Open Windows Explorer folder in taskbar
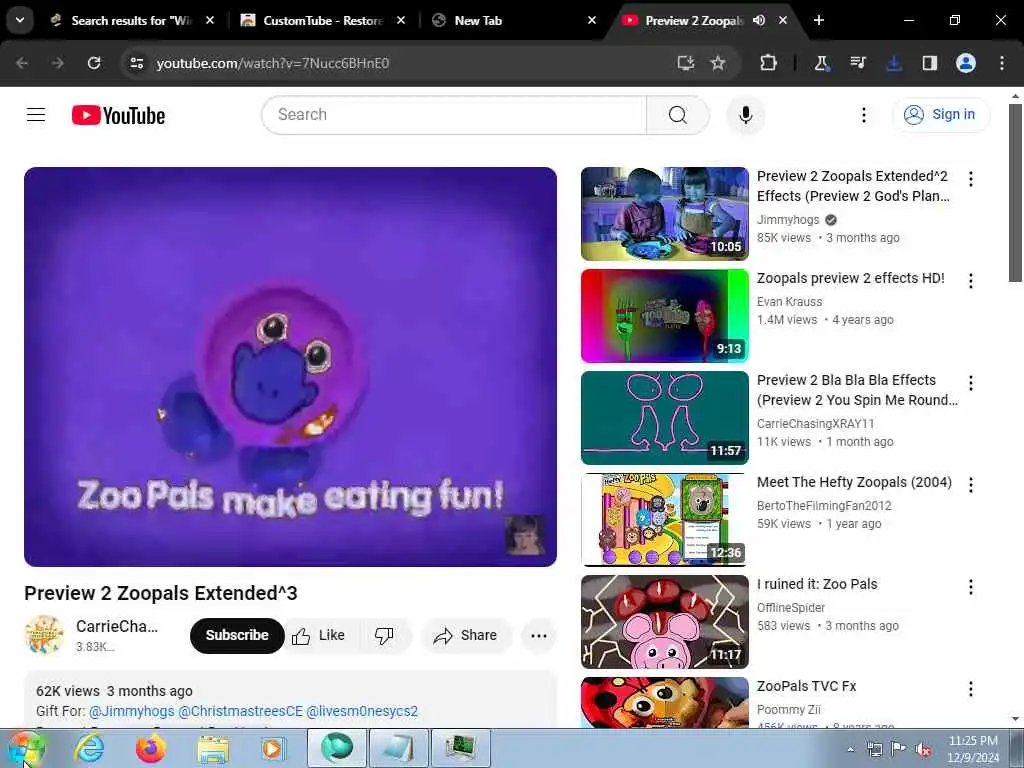1024x768 pixels. (x=213, y=748)
